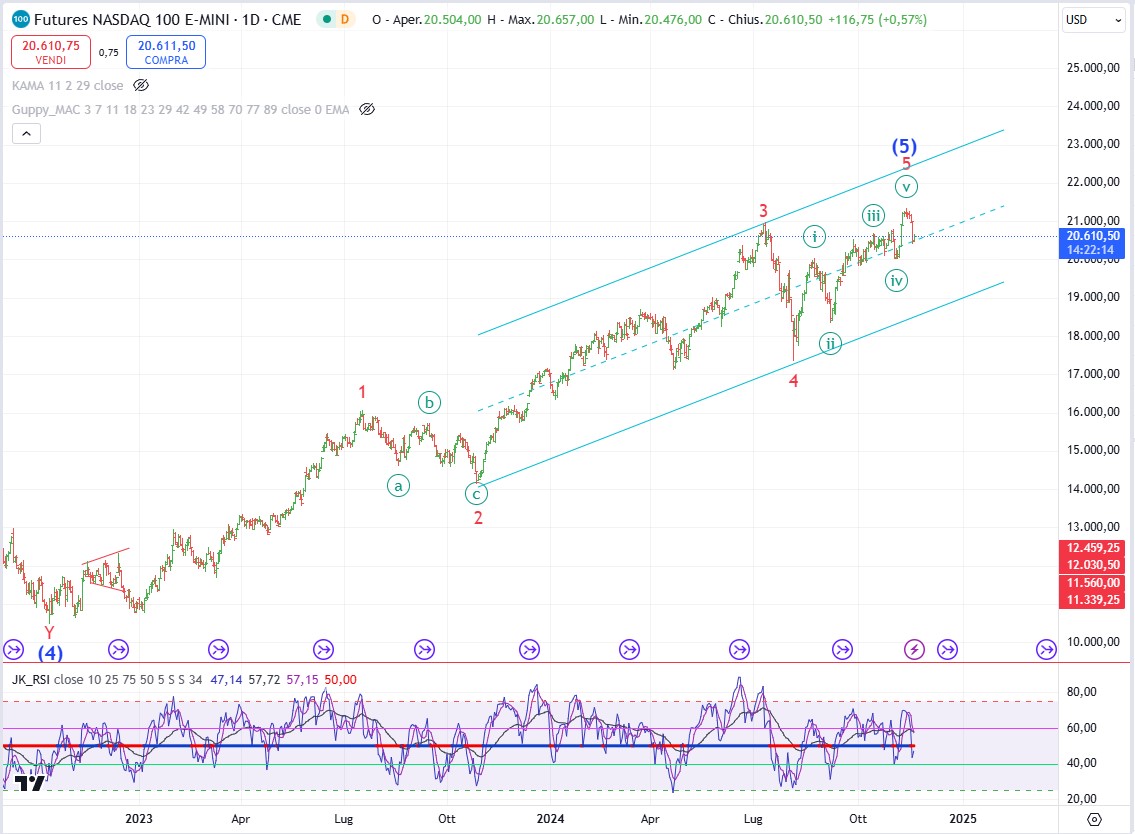Click the min price value 20.476,00
This screenshot has height=834, width=1135.
tap(673, 20)
